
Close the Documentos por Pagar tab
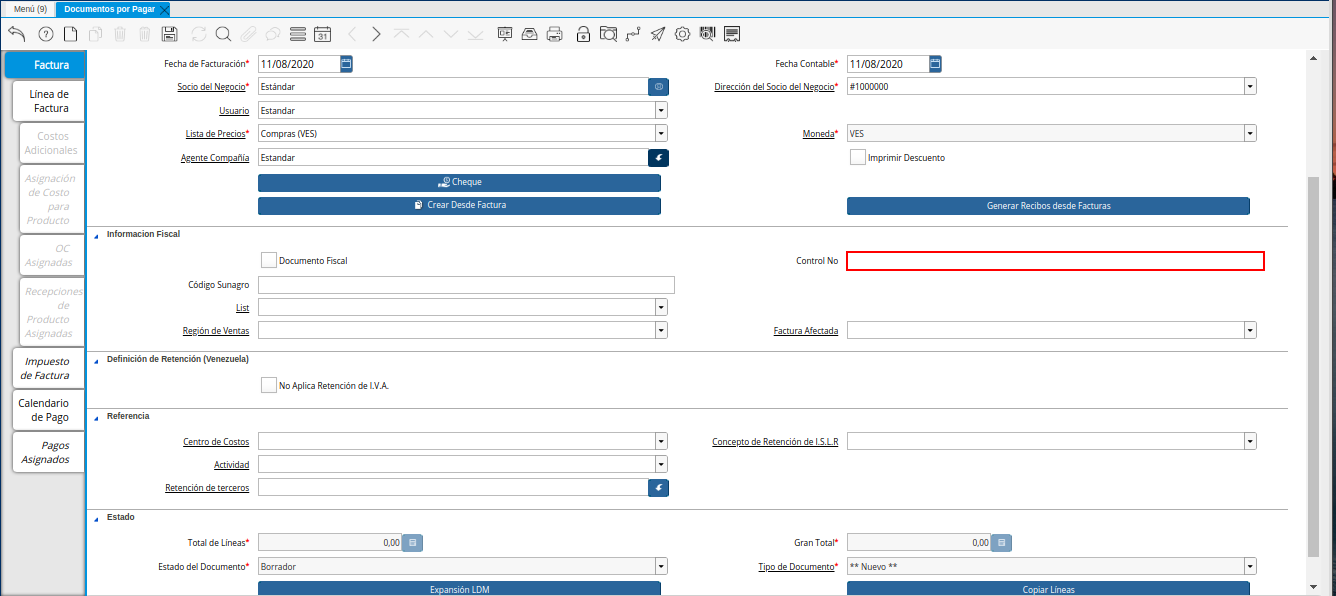pos(164,9)
